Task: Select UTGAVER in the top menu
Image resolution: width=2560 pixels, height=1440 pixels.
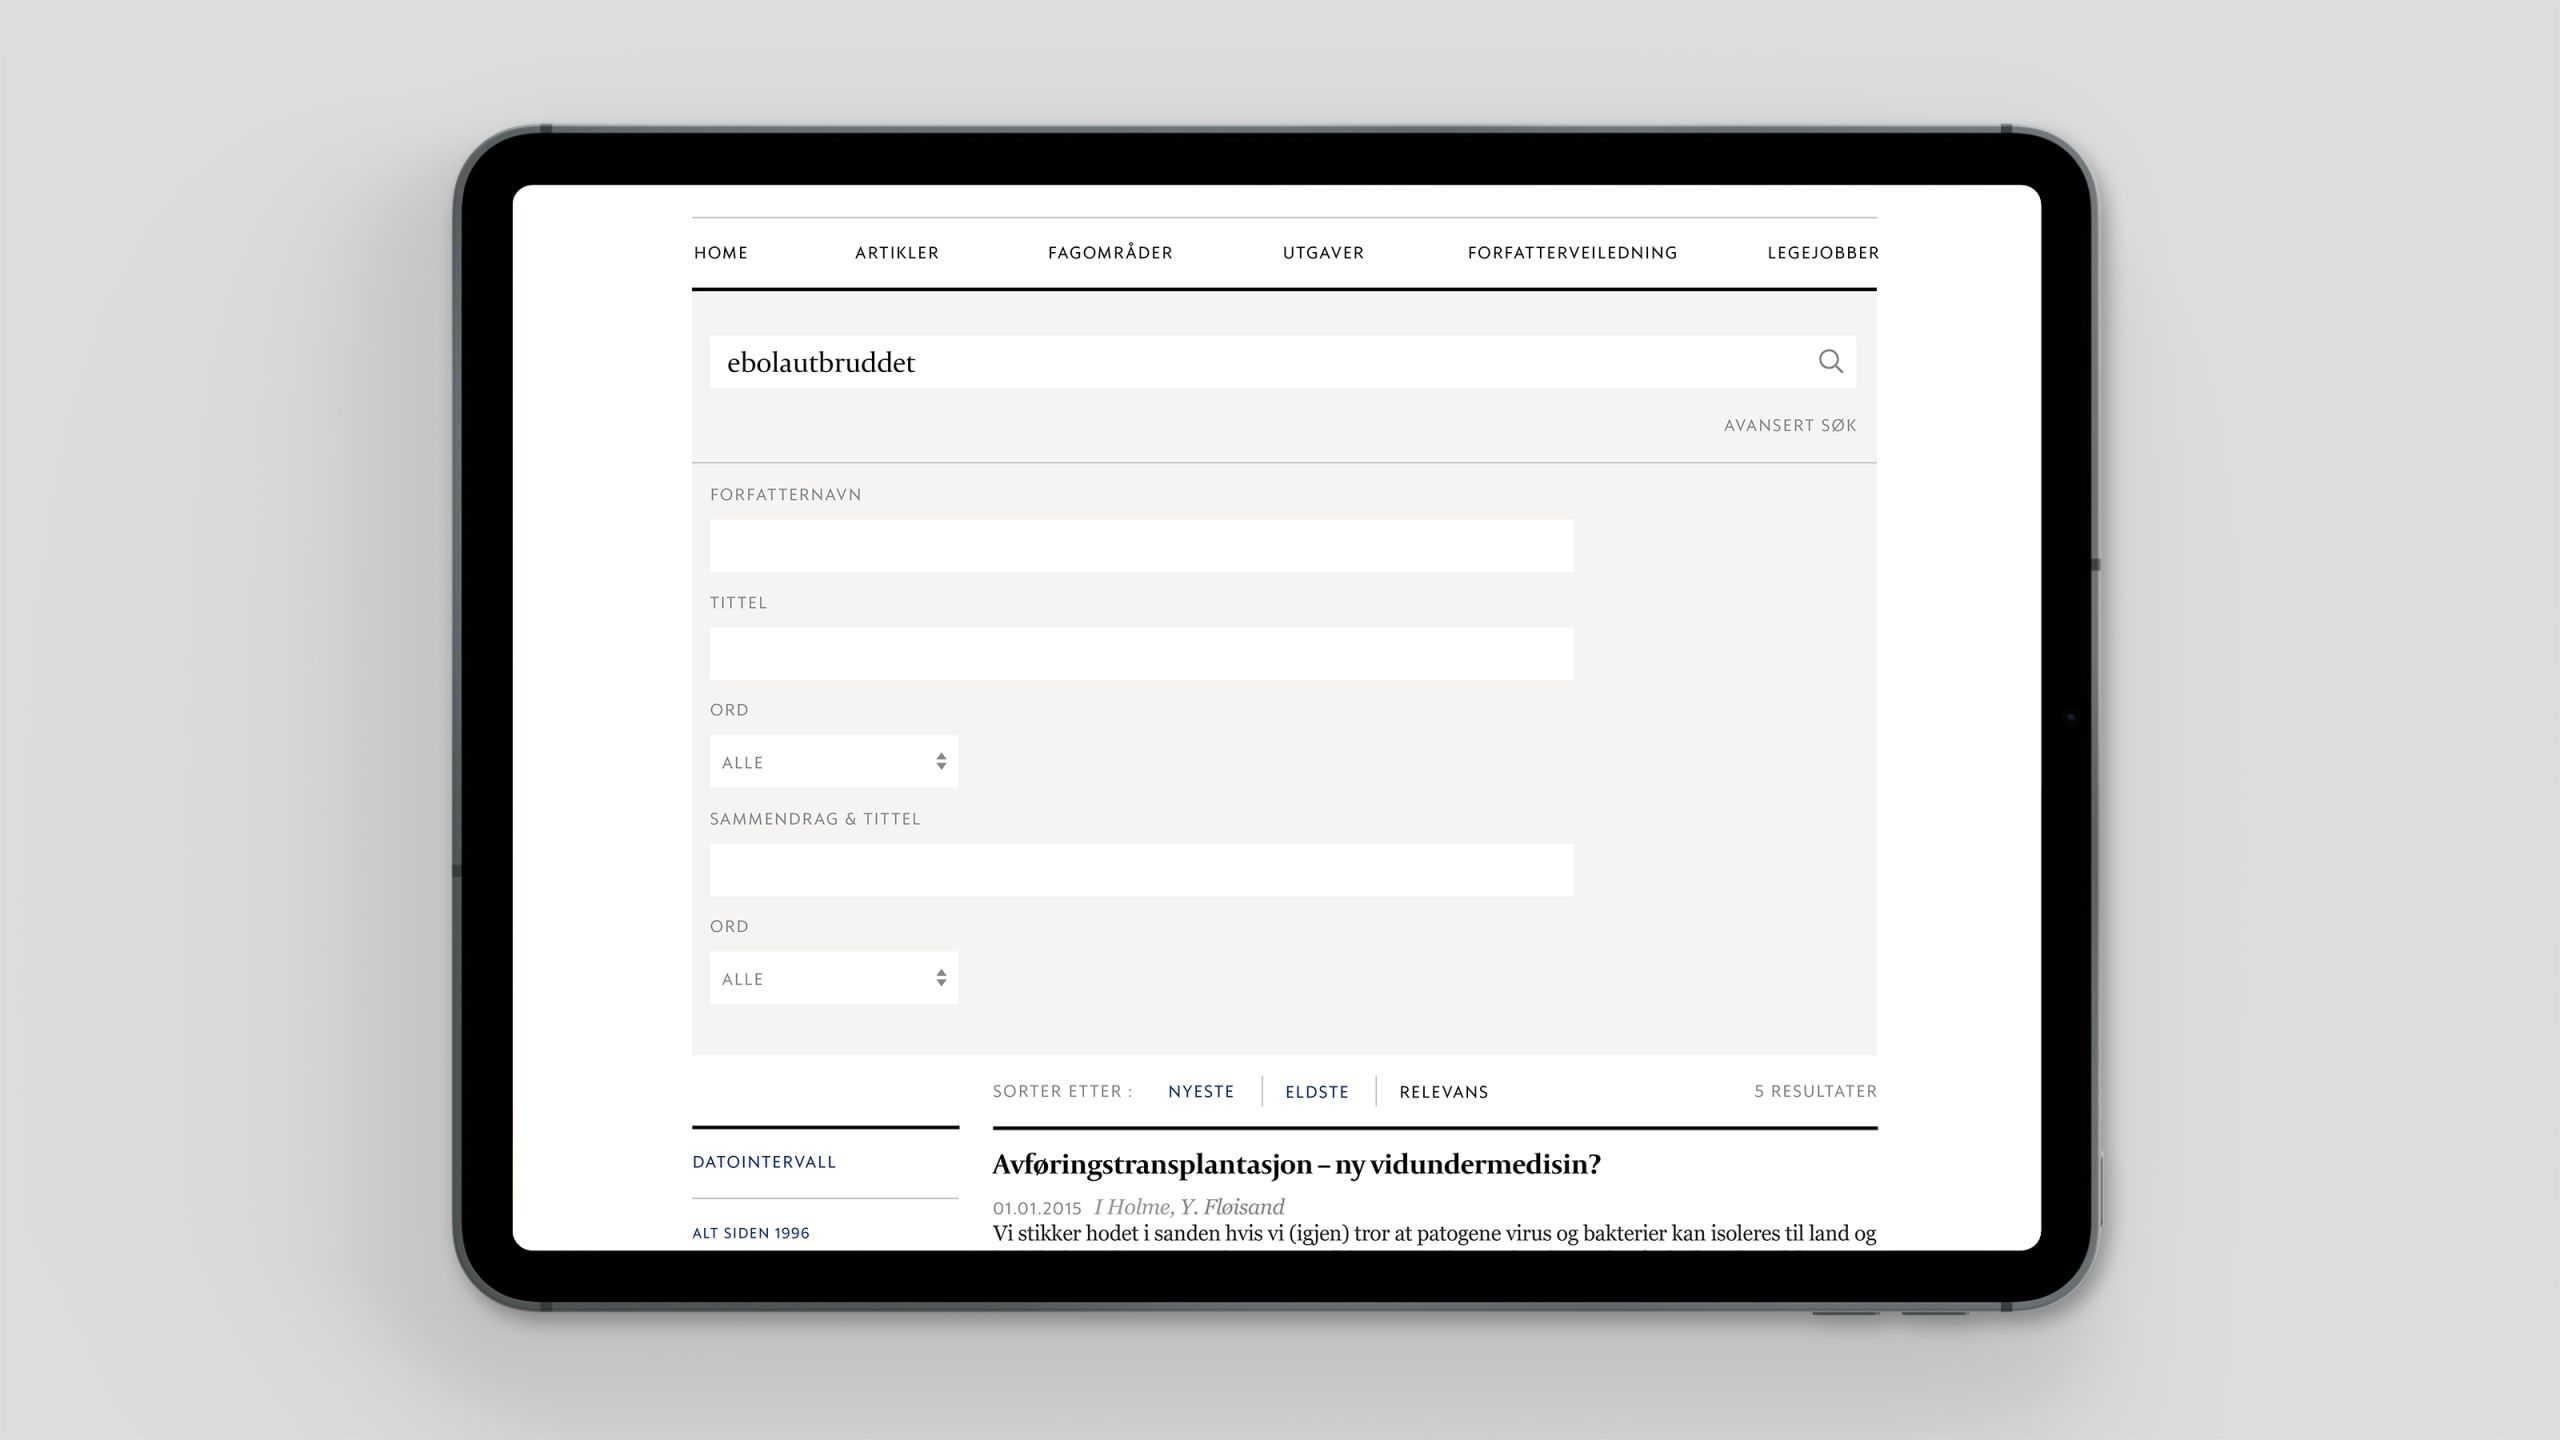Action: click(x=1323, y=253)
